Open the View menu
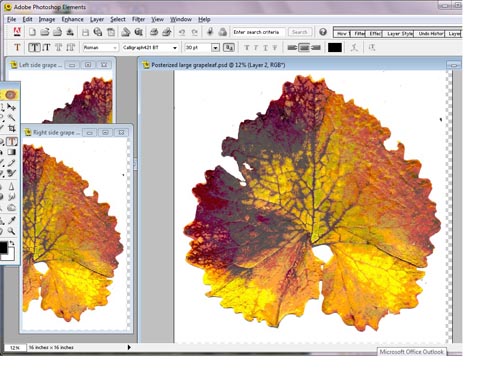This screenshot has width=500, height=377. [157, 19]
